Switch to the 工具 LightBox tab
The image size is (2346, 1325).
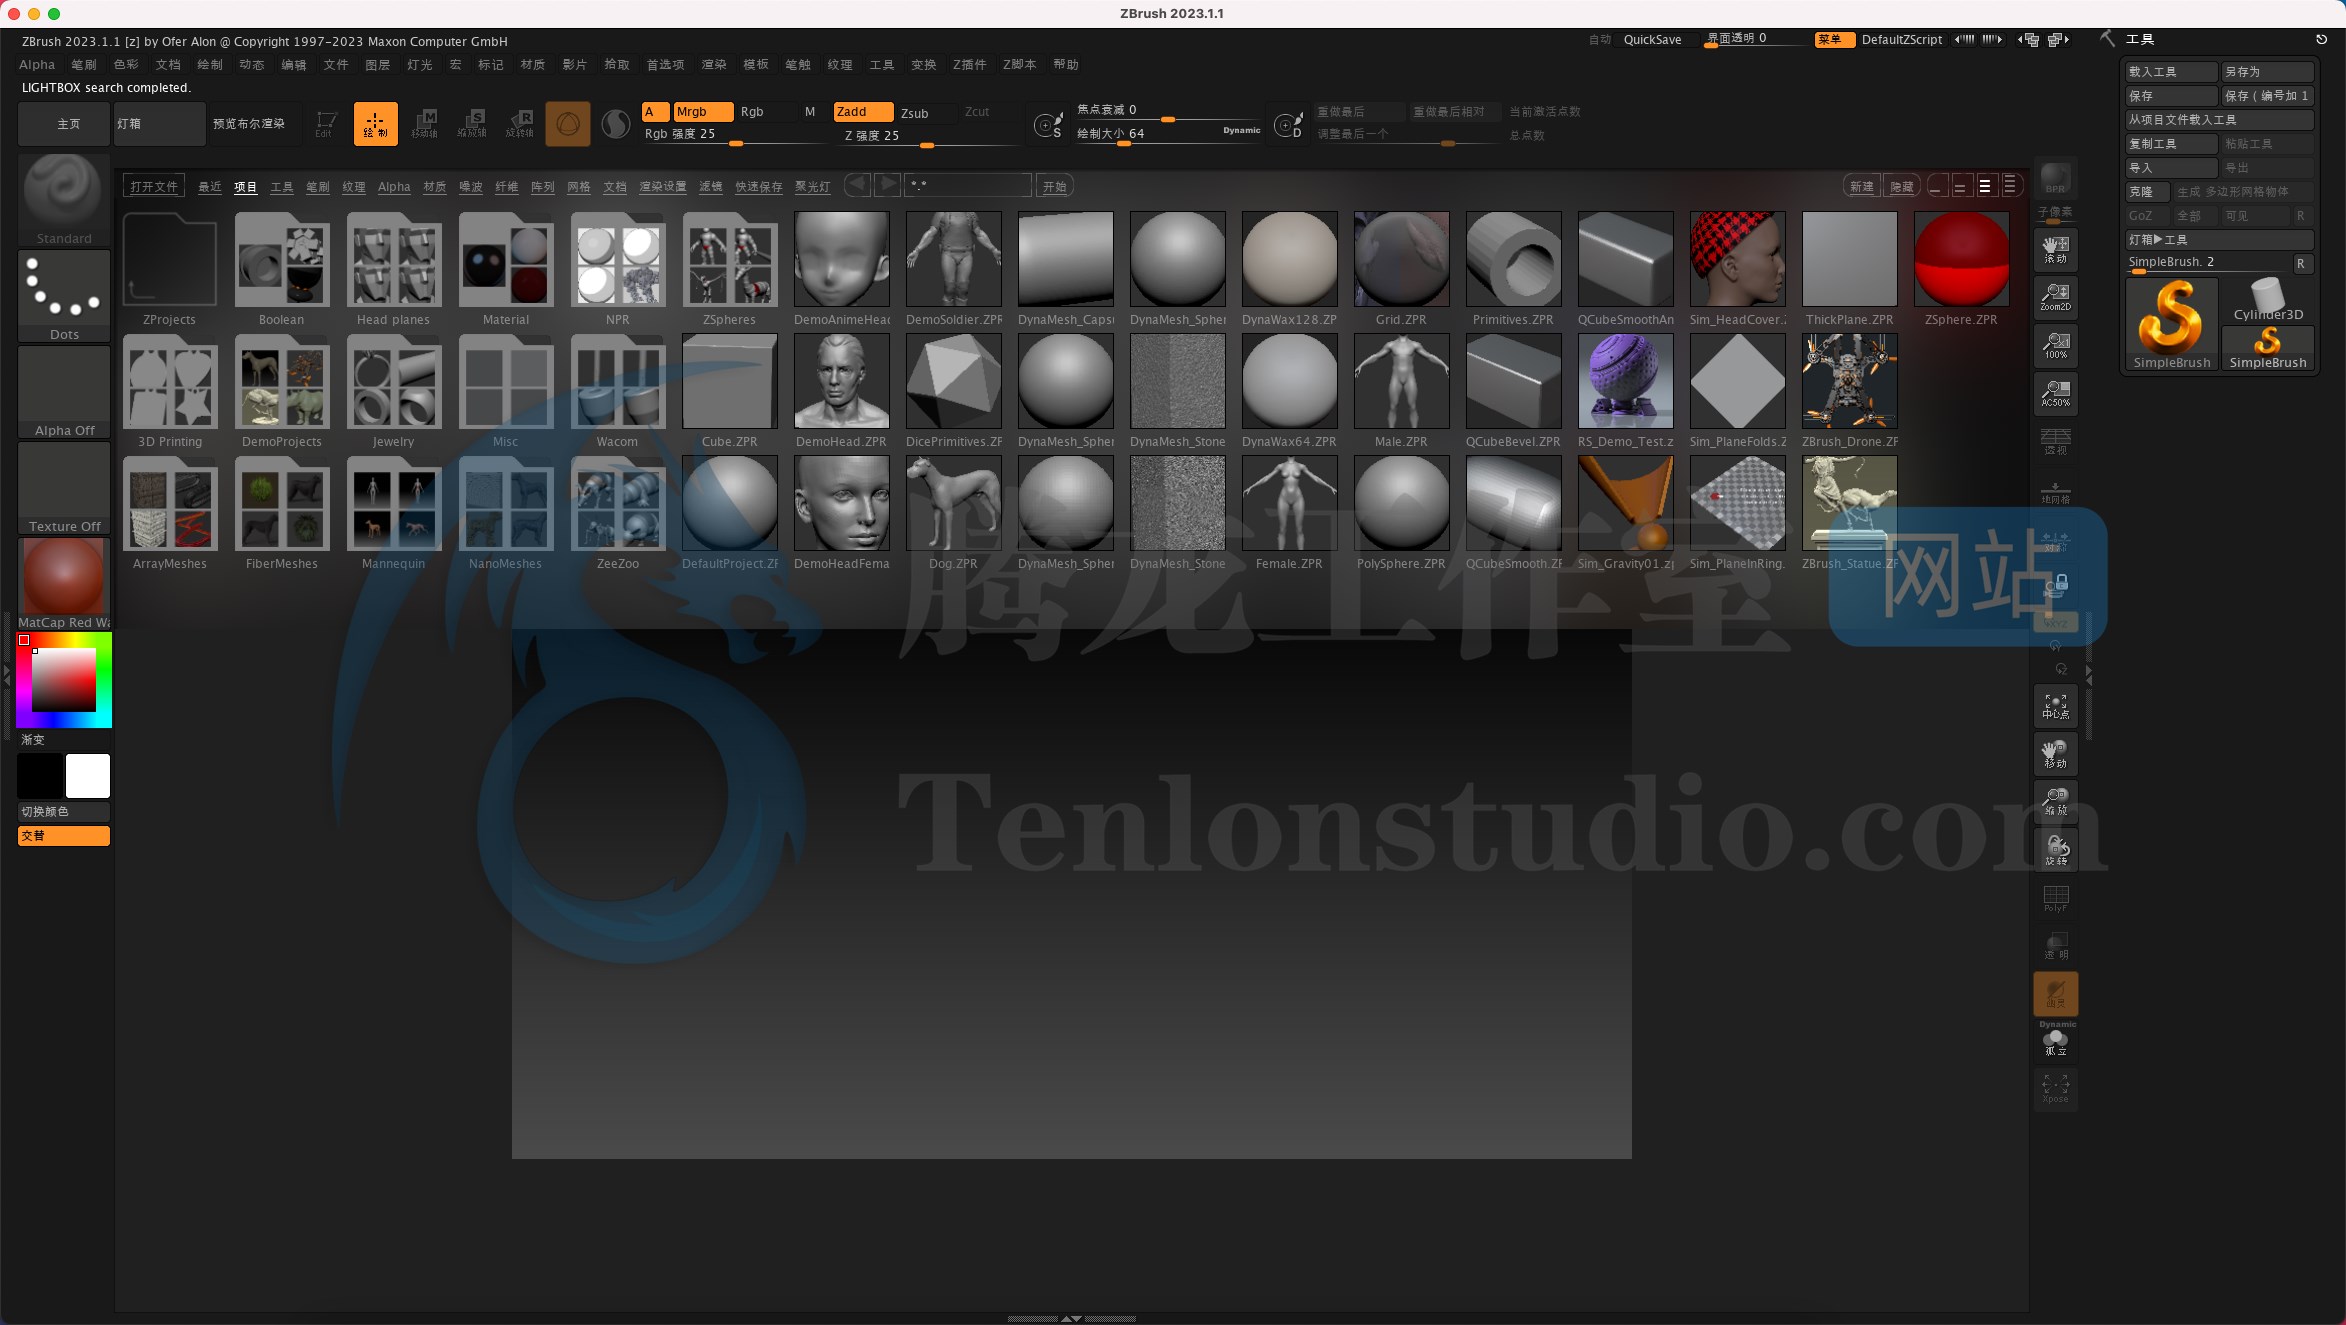[282, 187]
